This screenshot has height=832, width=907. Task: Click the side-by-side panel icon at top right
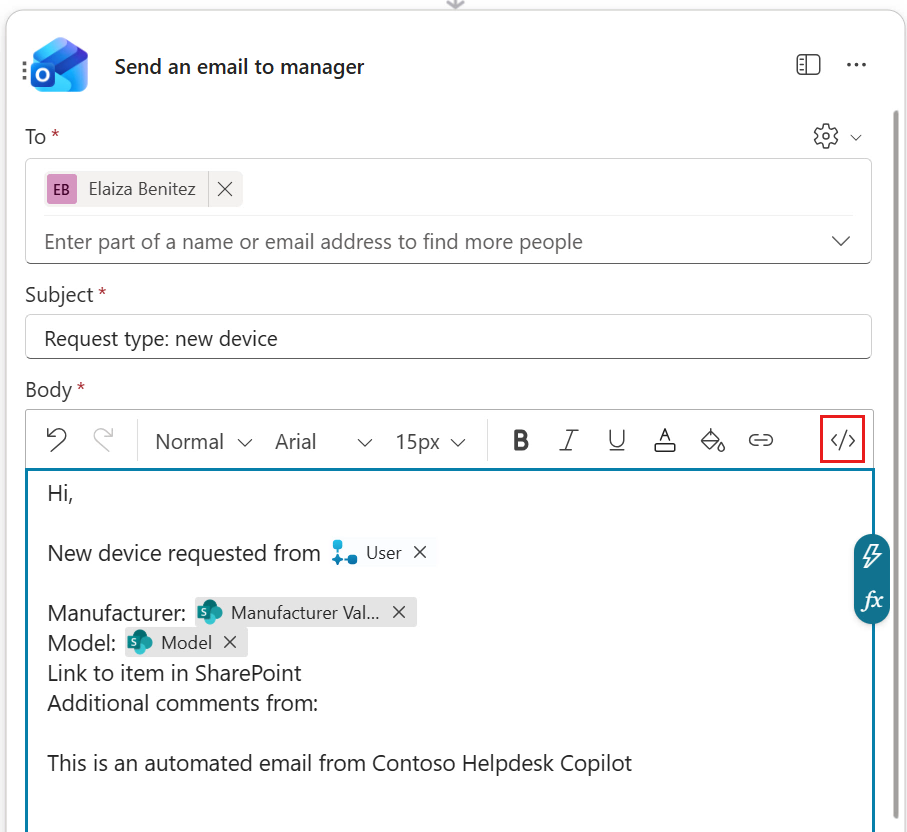coord(807,64)
